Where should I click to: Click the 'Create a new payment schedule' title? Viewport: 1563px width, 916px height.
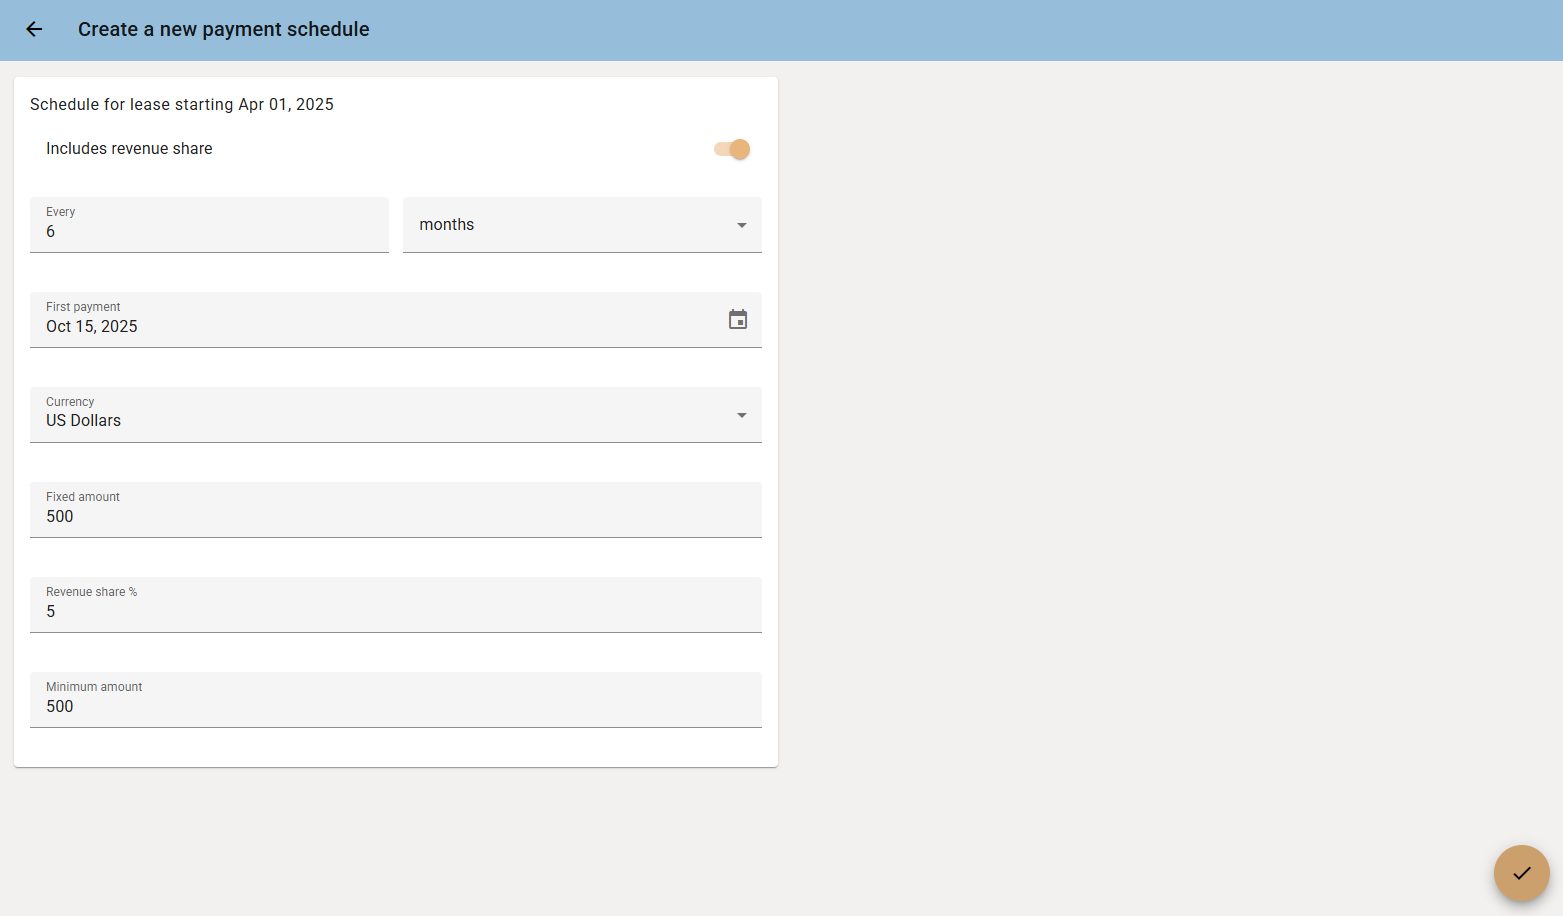point(224,29)
